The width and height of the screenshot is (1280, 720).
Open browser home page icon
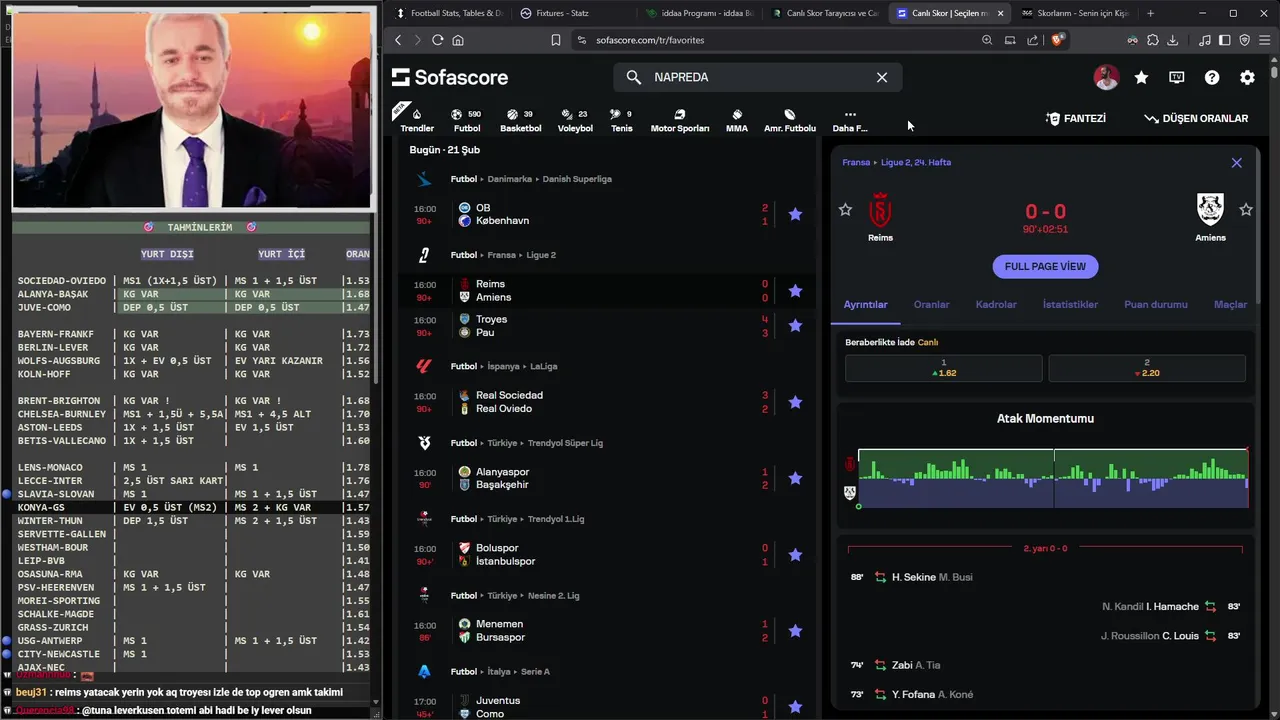point(458,40)
